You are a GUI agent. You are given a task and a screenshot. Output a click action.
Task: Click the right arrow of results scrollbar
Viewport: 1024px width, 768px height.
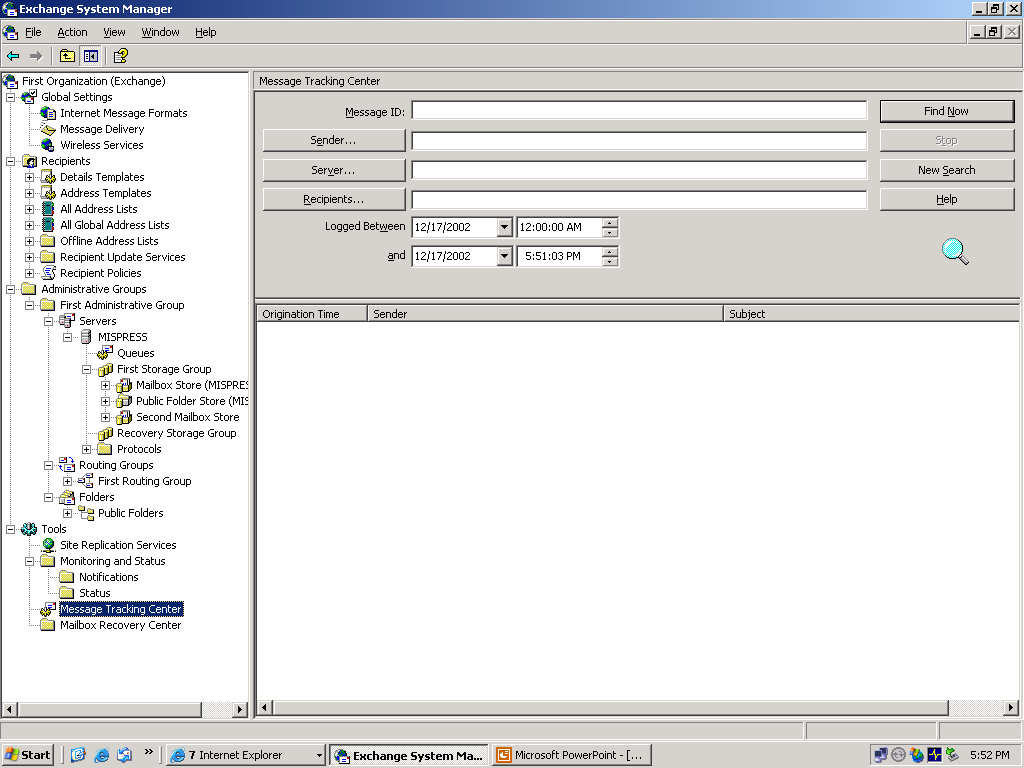[x=1011, y=707]
